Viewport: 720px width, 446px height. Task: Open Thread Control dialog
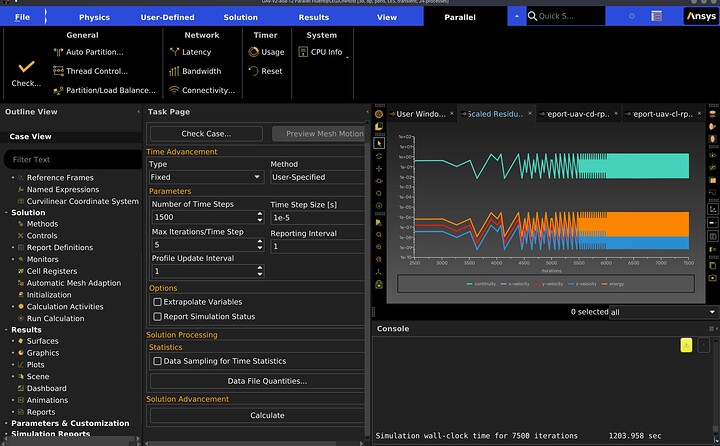click(x=90, y=71)
